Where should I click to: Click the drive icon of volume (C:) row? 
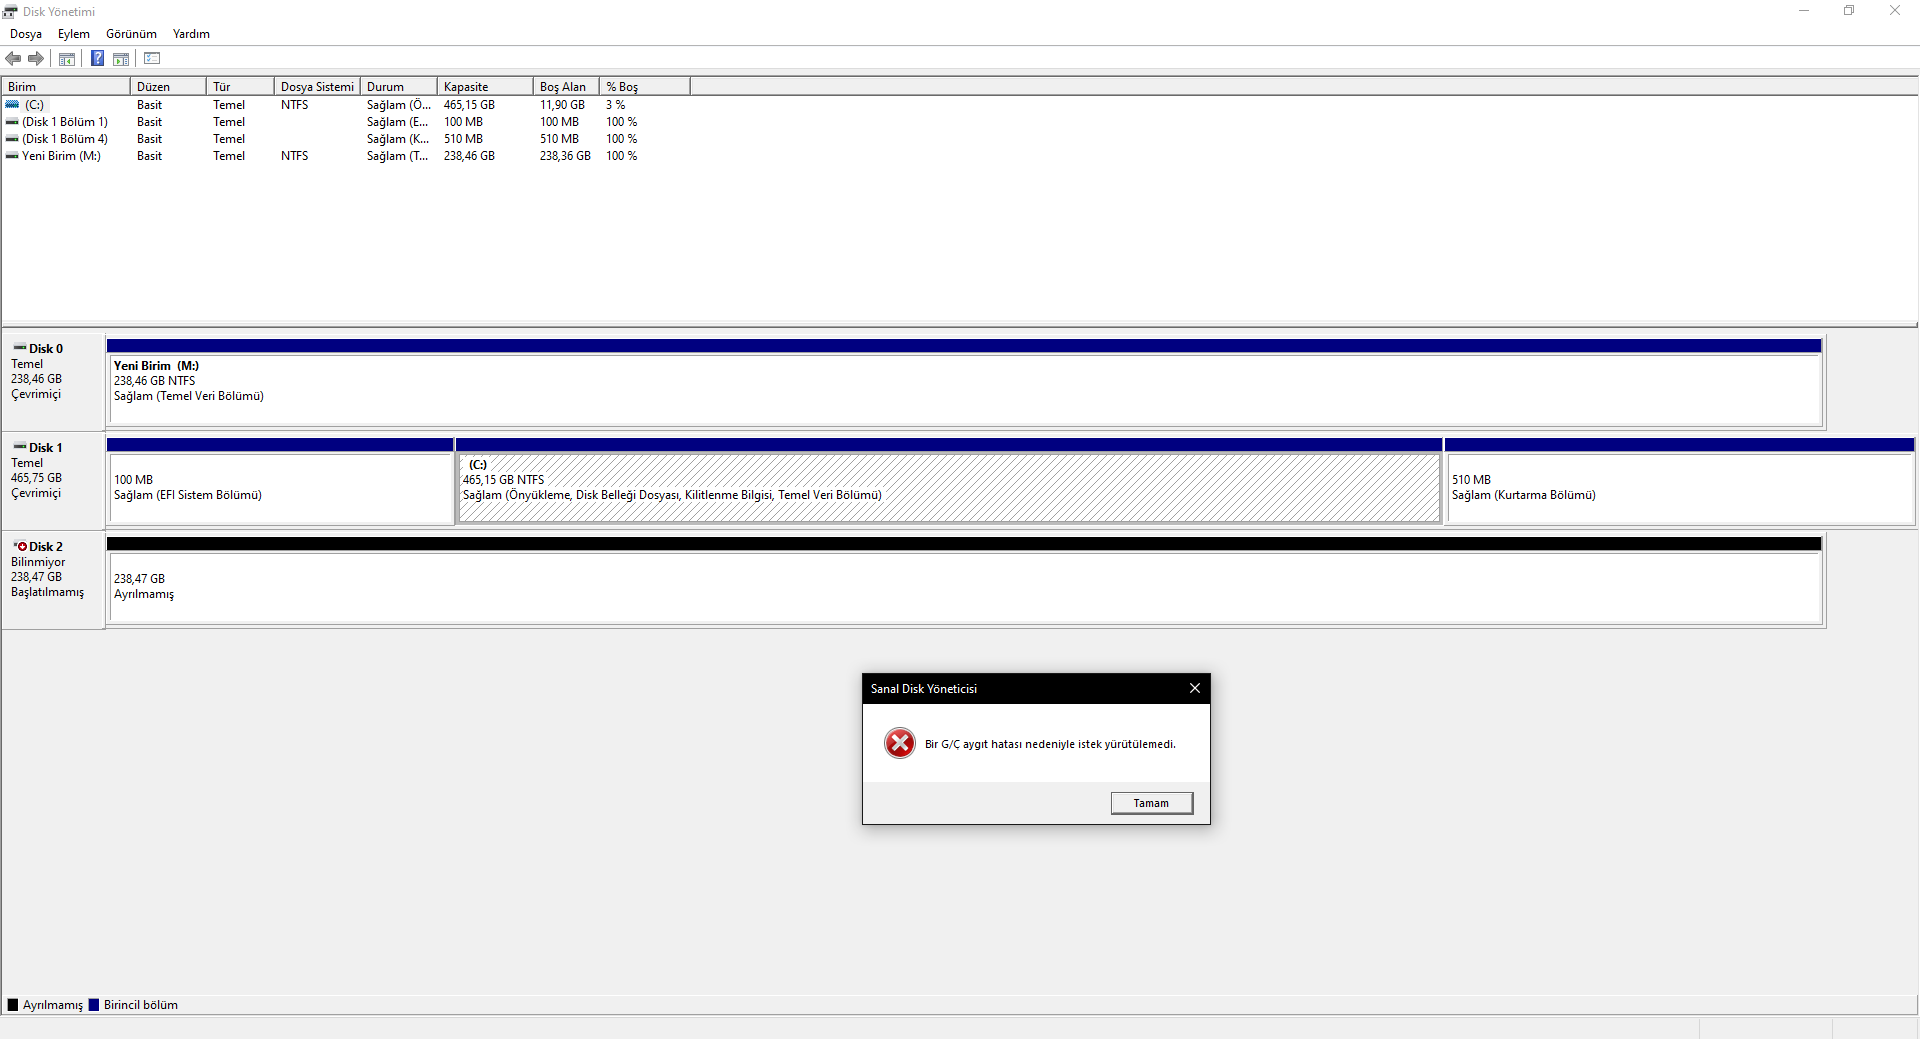click(12, 104)
